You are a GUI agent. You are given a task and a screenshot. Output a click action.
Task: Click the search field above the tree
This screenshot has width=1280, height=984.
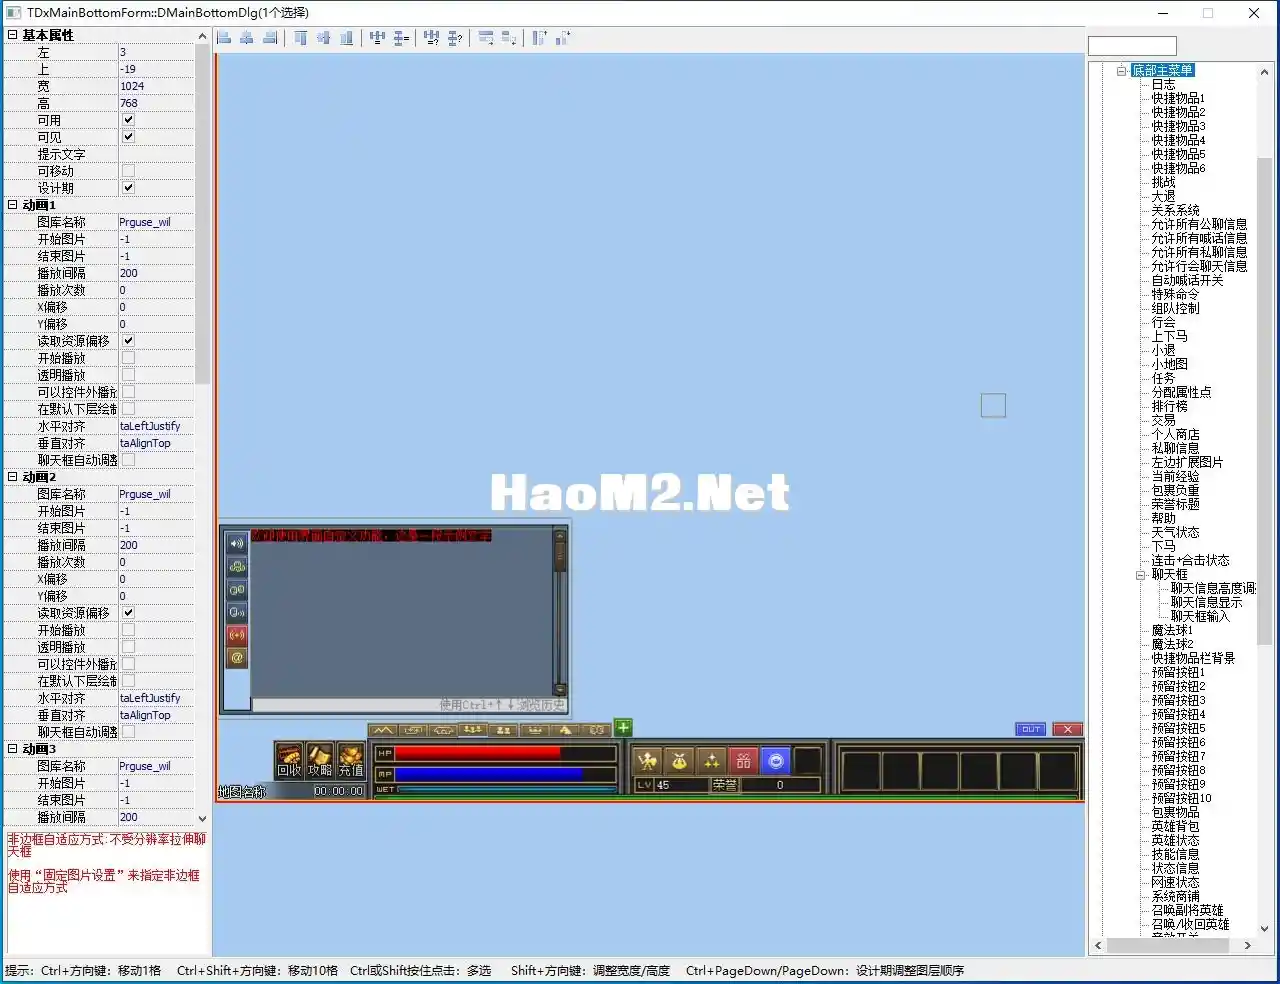coord(1132,46)
